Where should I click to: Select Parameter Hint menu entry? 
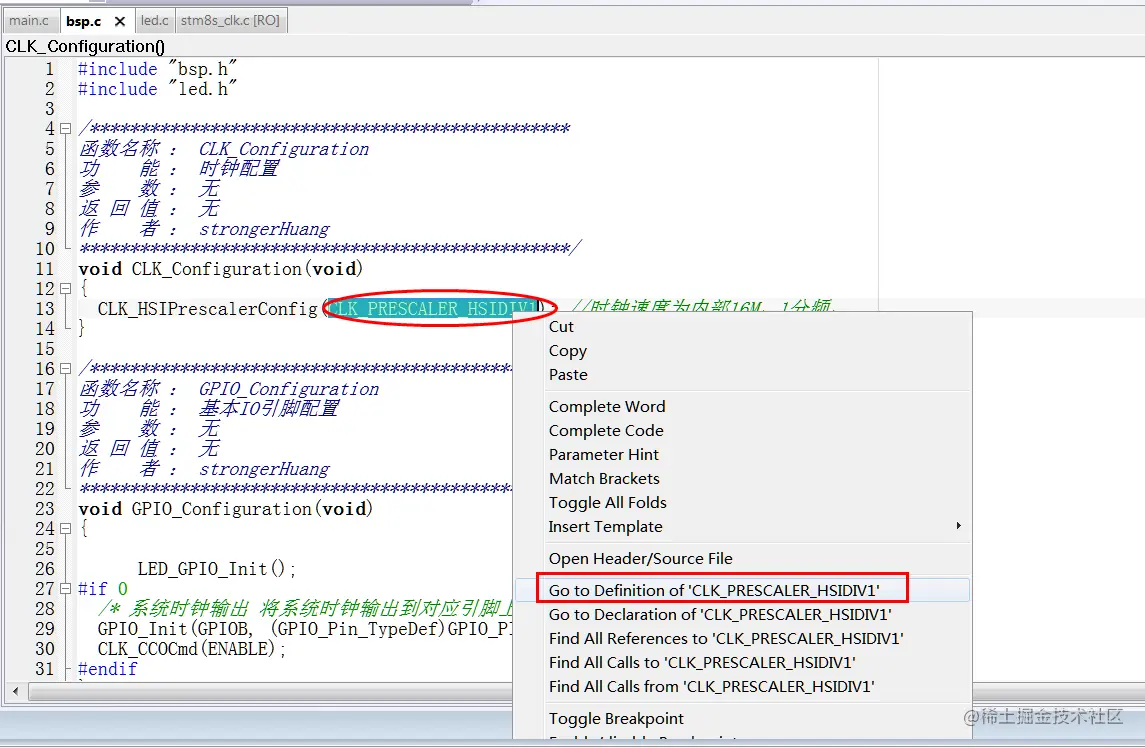point(743,454)
